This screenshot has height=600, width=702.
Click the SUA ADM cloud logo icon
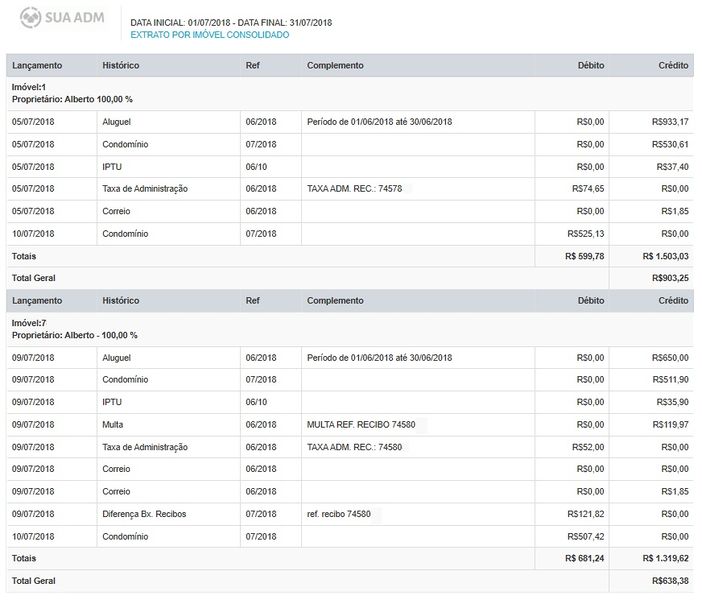click(x=31, y=18)
